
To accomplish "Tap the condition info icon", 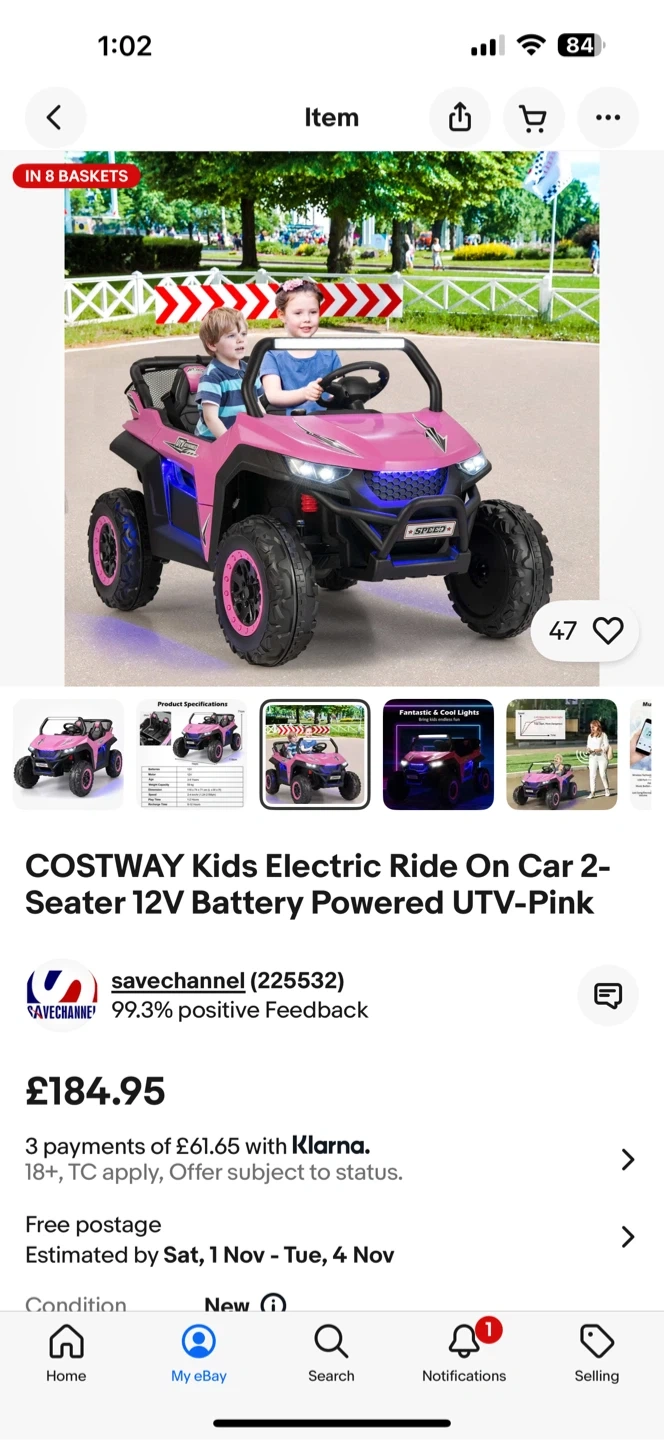I will [x=273, y=1303].
